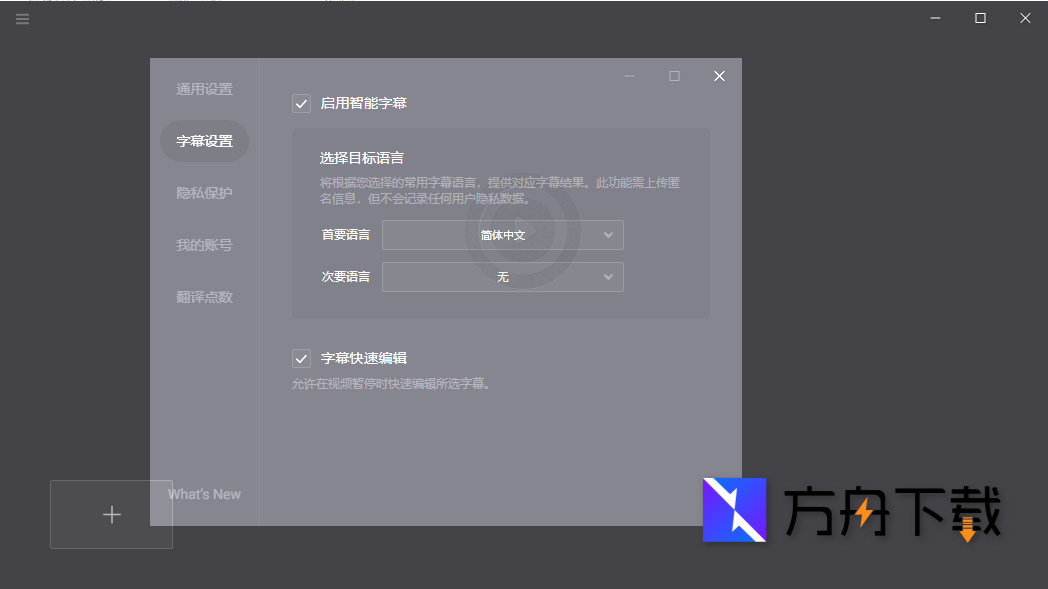
Task: Open the 次要语言 dropdown showing 无
Action: pos(503,276)
